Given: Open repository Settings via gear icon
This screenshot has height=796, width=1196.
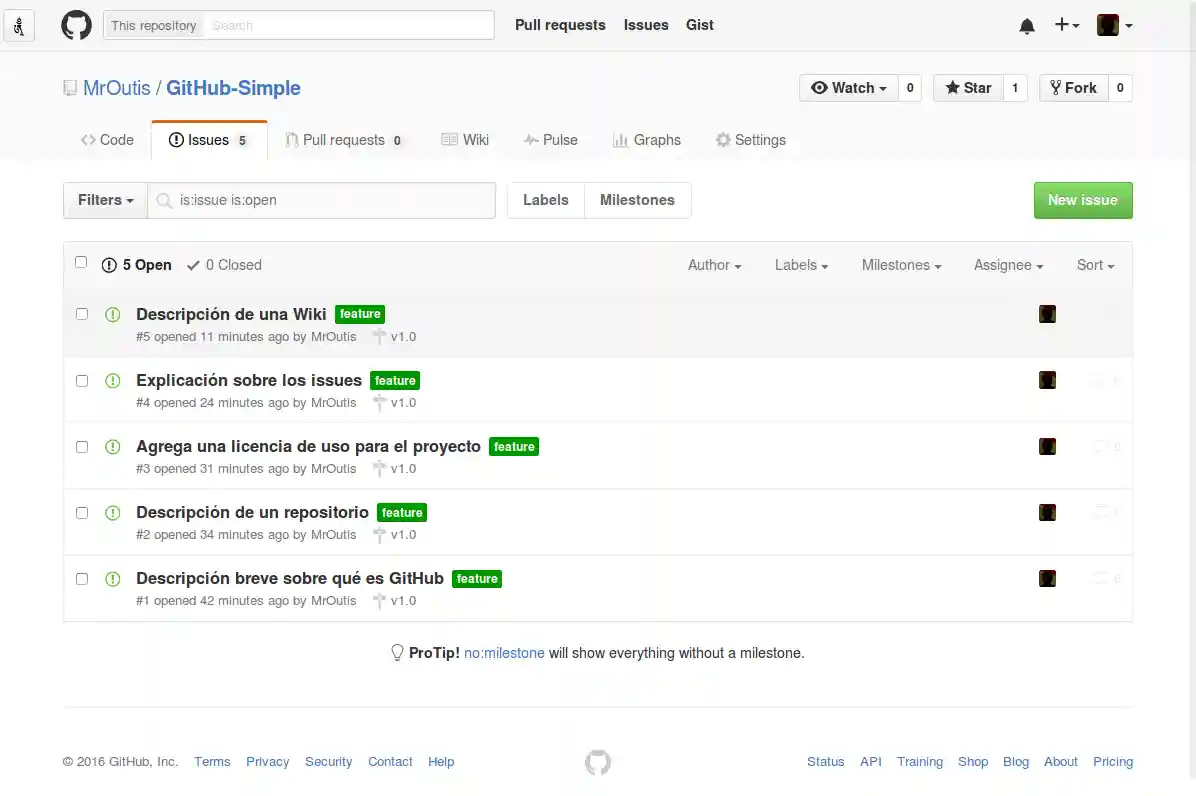Looking at the screenshot, I should click(723, 140).
